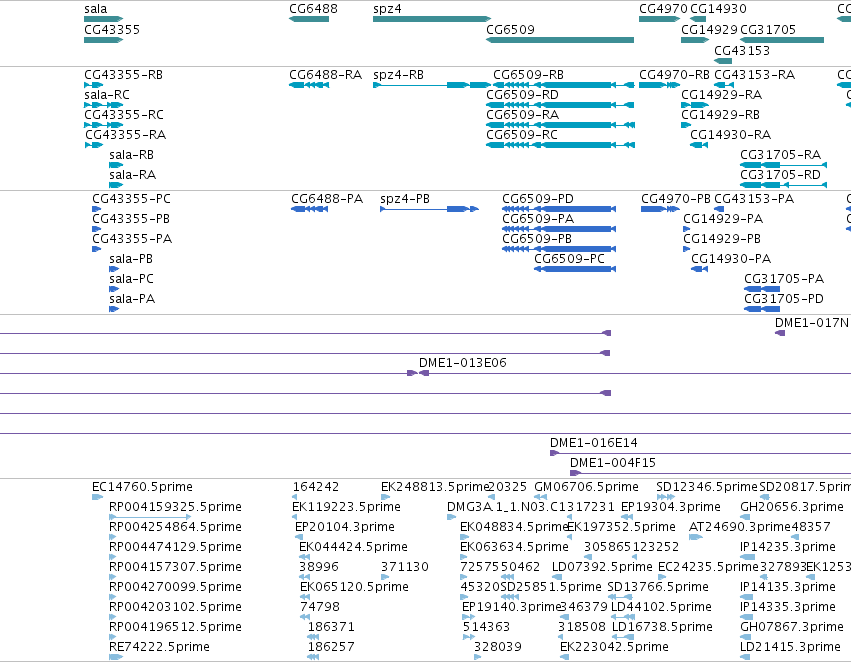Select the spz4 gene bar
This screenshot has height=662, width=851.
point(432,19)
